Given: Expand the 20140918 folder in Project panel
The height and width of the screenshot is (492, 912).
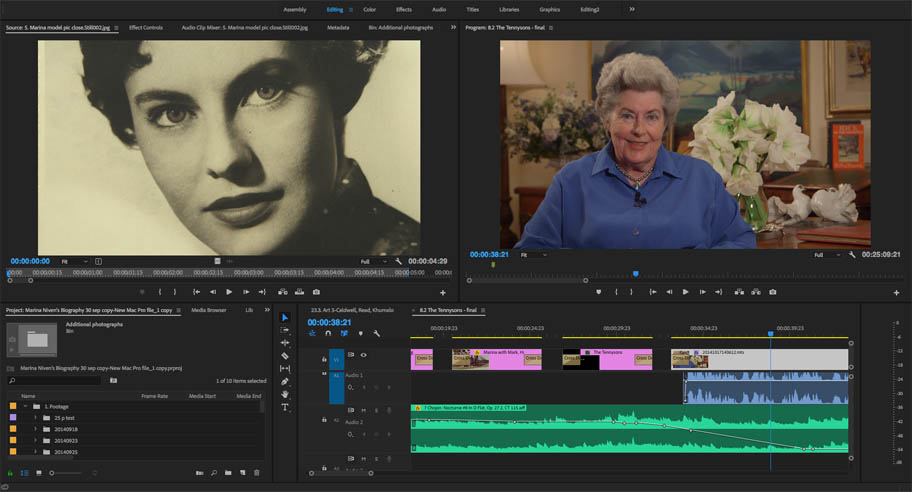Looking at the screenshot, I should pyautogui.click(x=35, y=428).
